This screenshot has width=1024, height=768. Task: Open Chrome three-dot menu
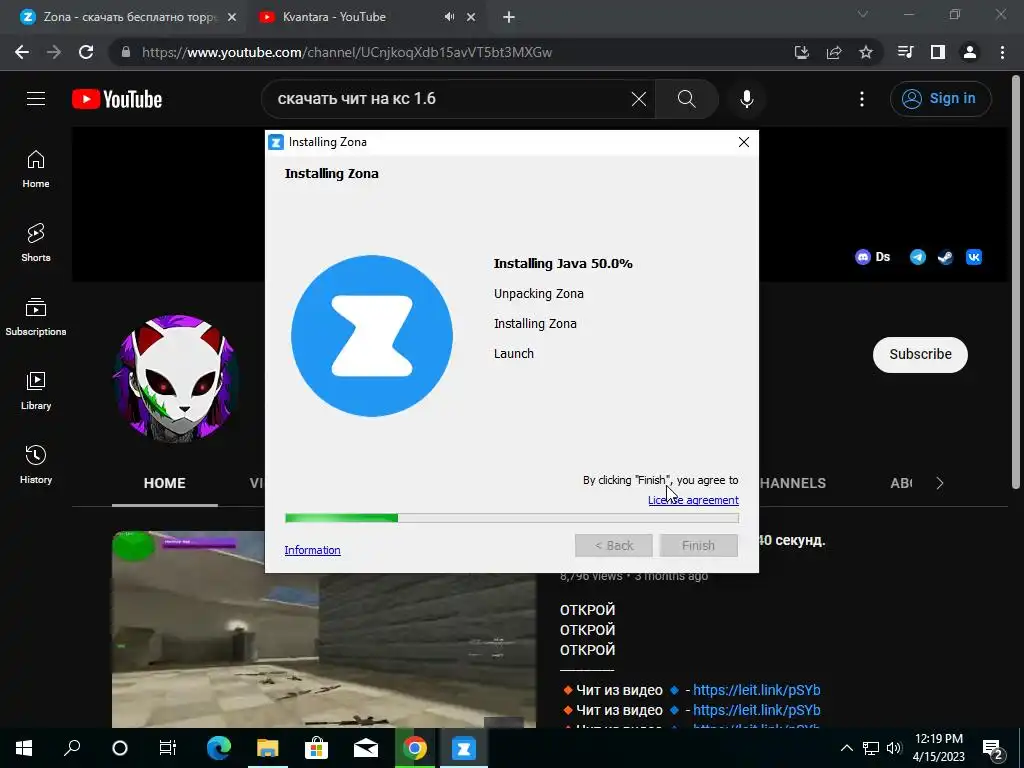[x=1002, y=52]
